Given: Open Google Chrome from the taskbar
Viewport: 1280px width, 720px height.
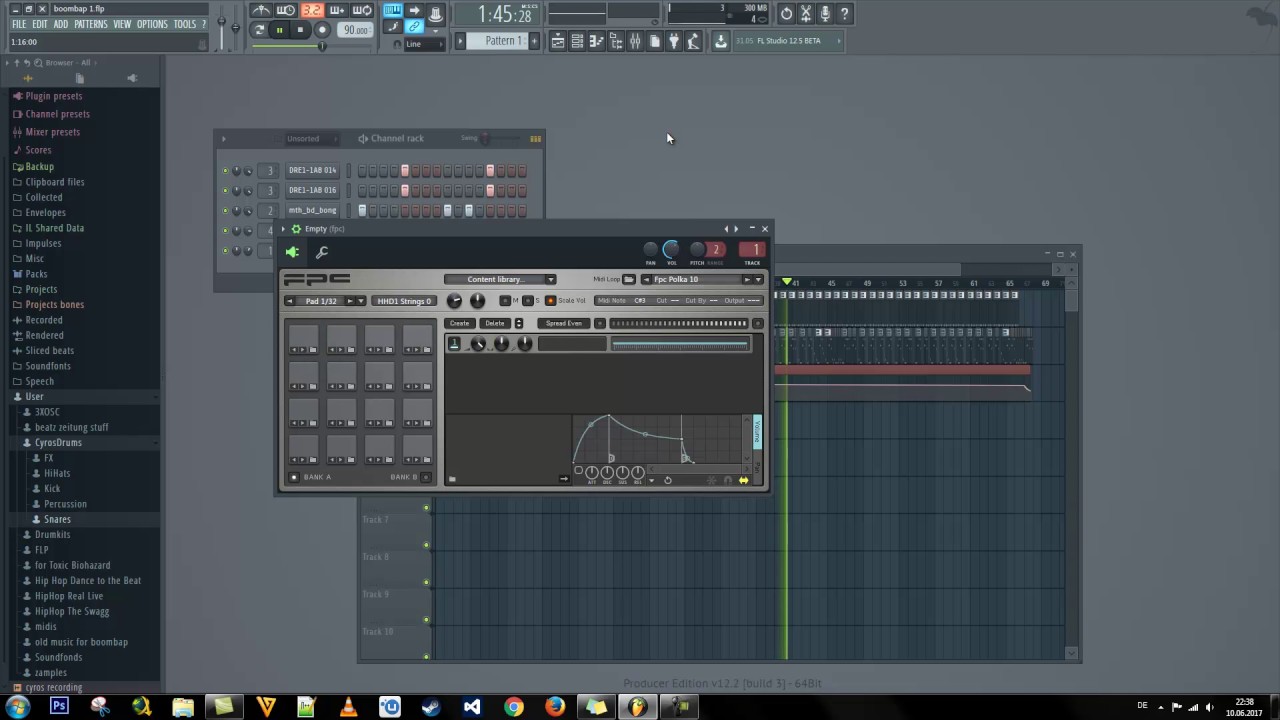Looking at the screenshot, I should tap(513, 707).
